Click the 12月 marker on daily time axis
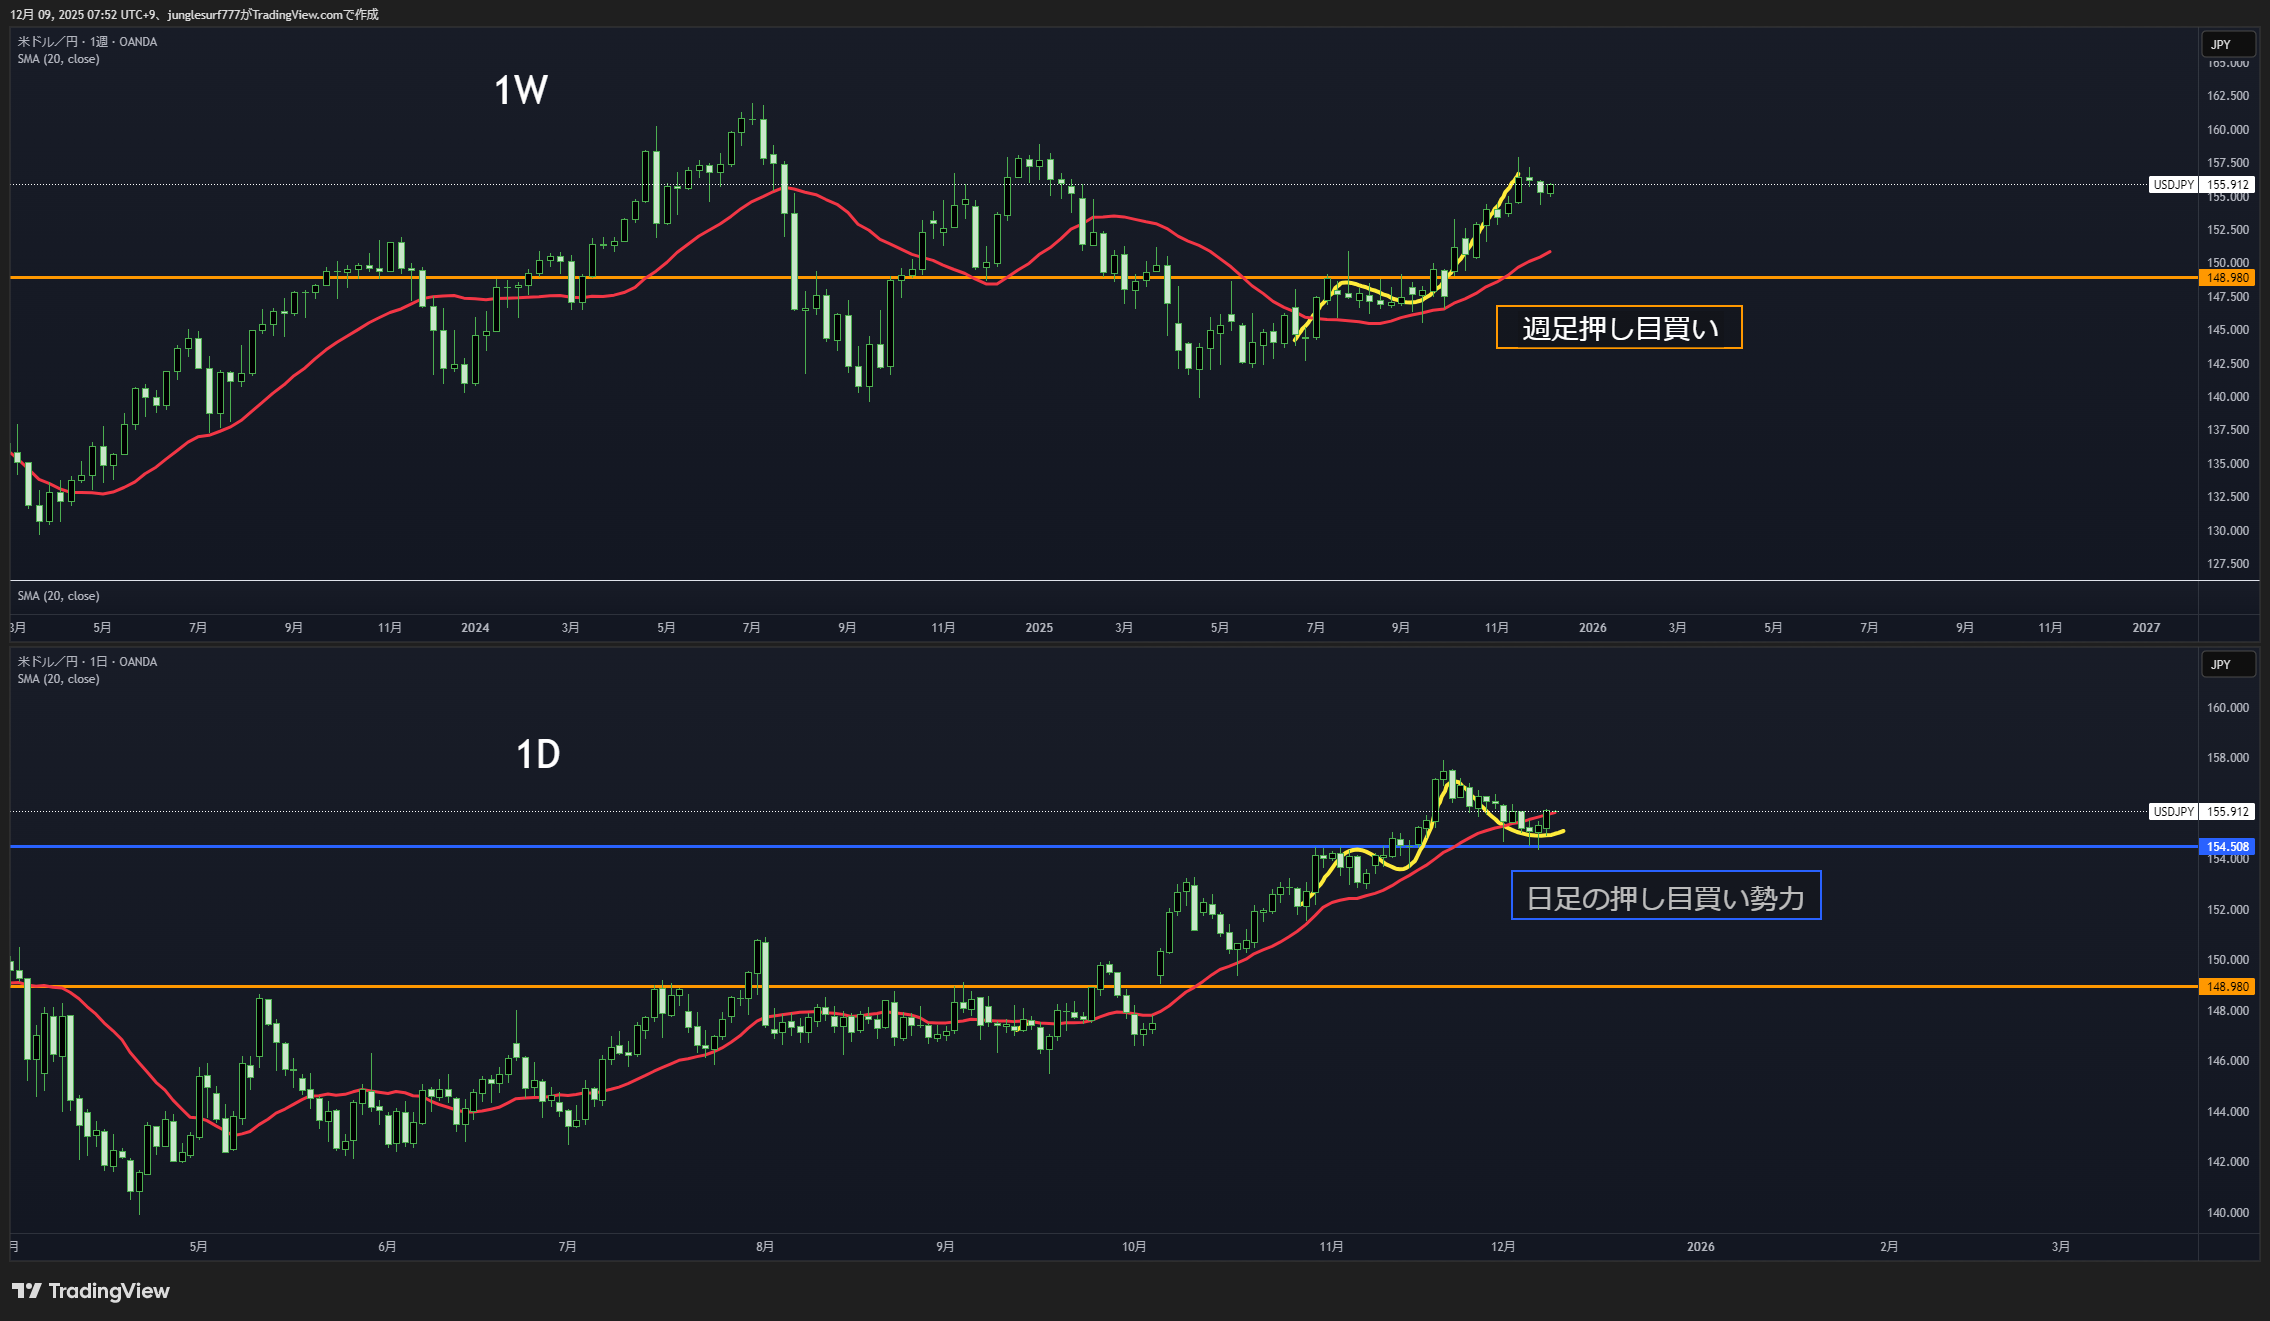Viewport: 2270px width, 1321px height. point(1502,1247)
